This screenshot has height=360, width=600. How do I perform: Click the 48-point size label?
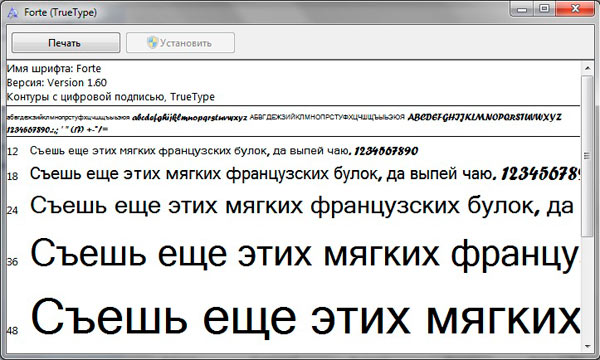(13, 331)
